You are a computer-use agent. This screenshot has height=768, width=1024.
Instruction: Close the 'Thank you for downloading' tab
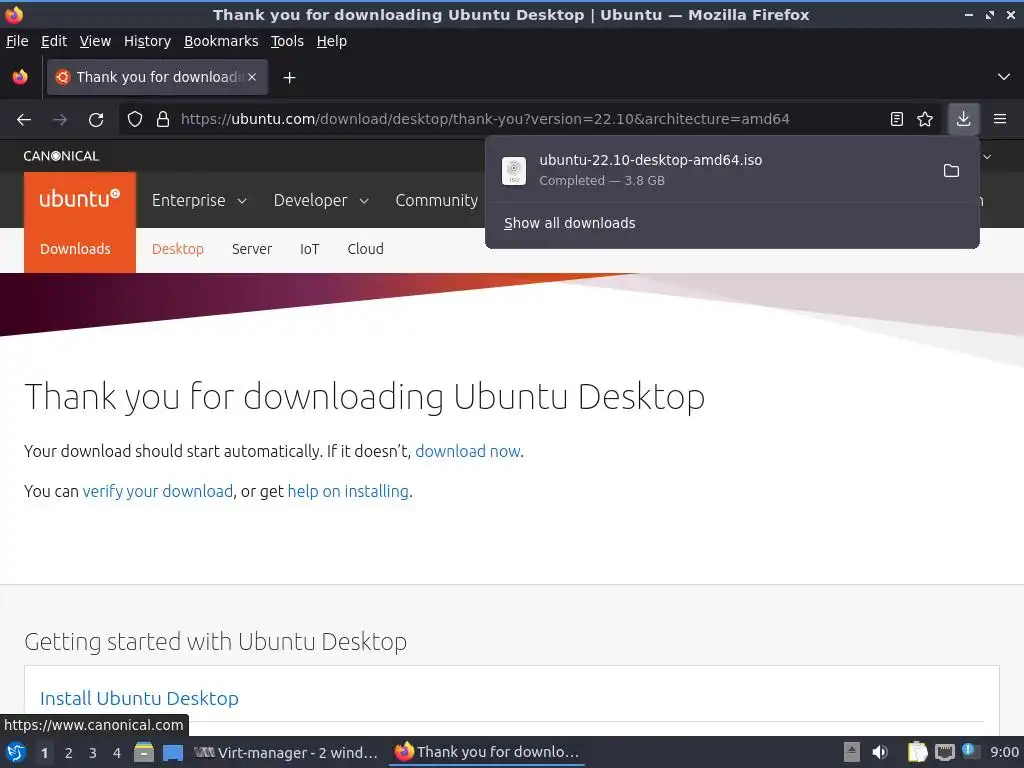(x=252, y=77)
